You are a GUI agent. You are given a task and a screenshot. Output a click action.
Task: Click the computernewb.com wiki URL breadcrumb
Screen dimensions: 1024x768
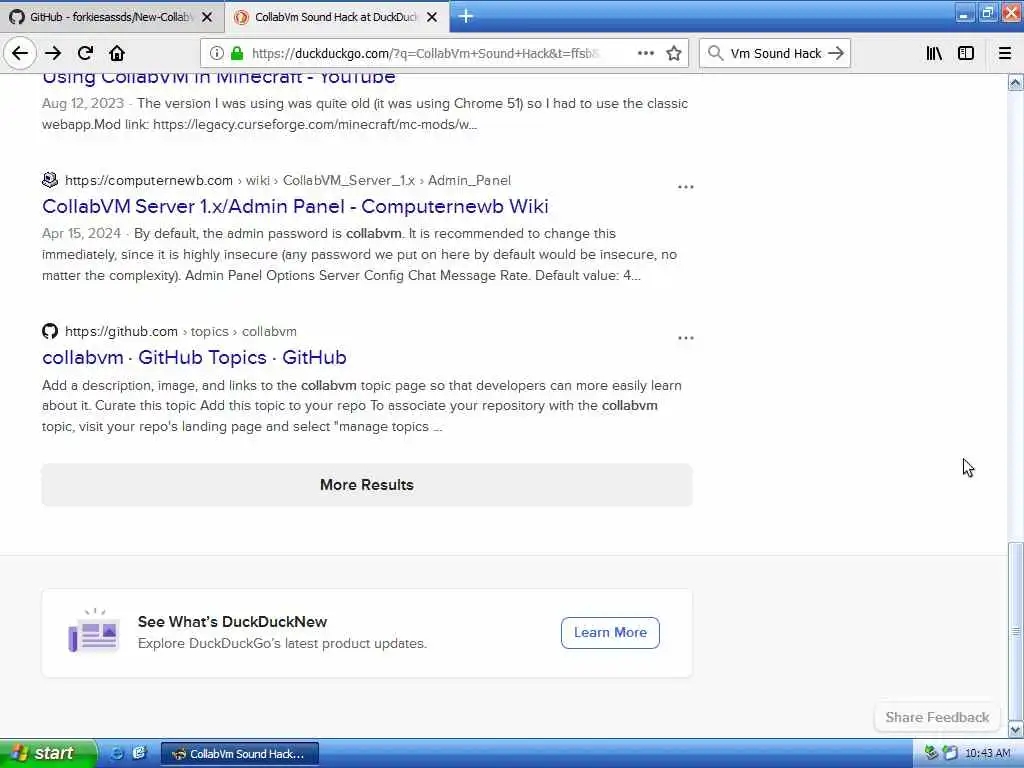pos(288,180)
